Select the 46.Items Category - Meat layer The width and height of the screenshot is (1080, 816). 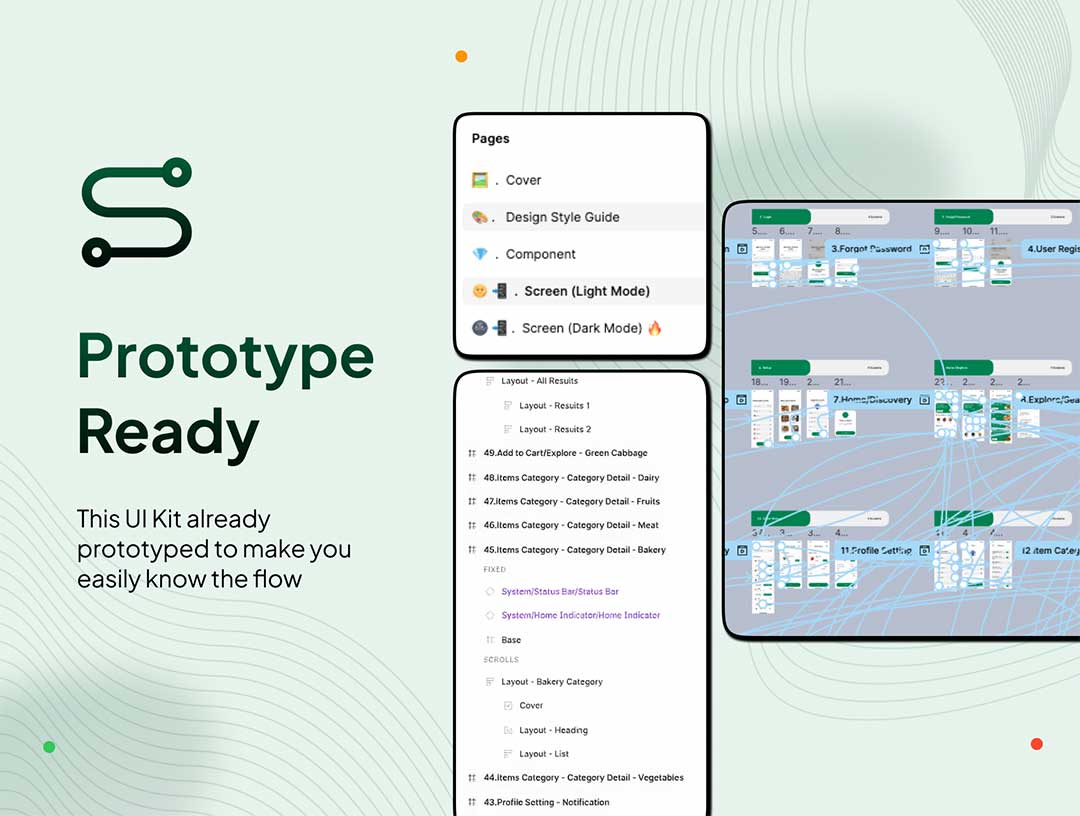(571, 525)
